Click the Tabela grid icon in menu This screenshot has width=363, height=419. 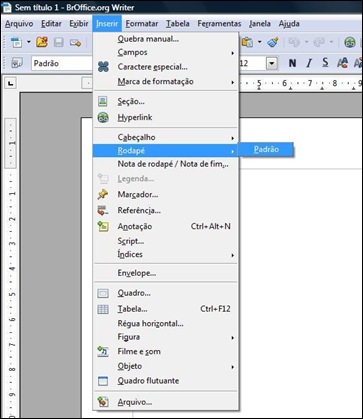(x=103, y=309)
